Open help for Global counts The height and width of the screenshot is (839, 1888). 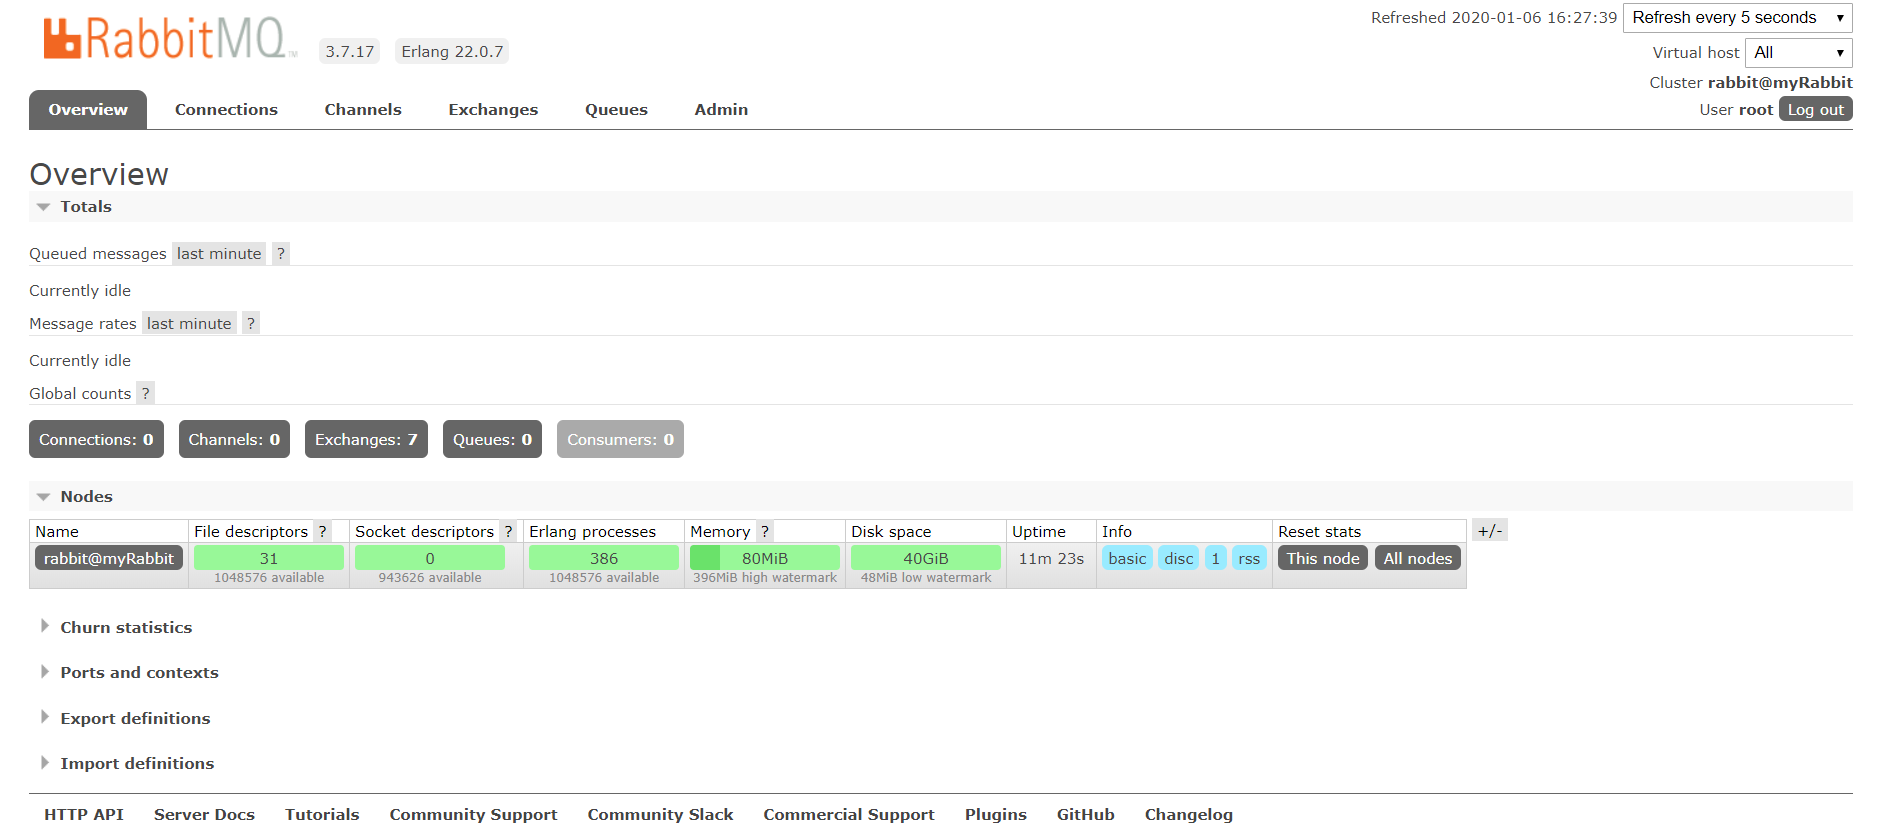point(145,394)
